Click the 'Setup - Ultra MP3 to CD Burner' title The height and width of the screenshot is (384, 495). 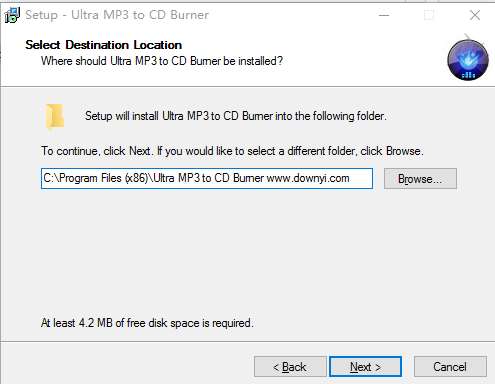click(x=117, y=15)
